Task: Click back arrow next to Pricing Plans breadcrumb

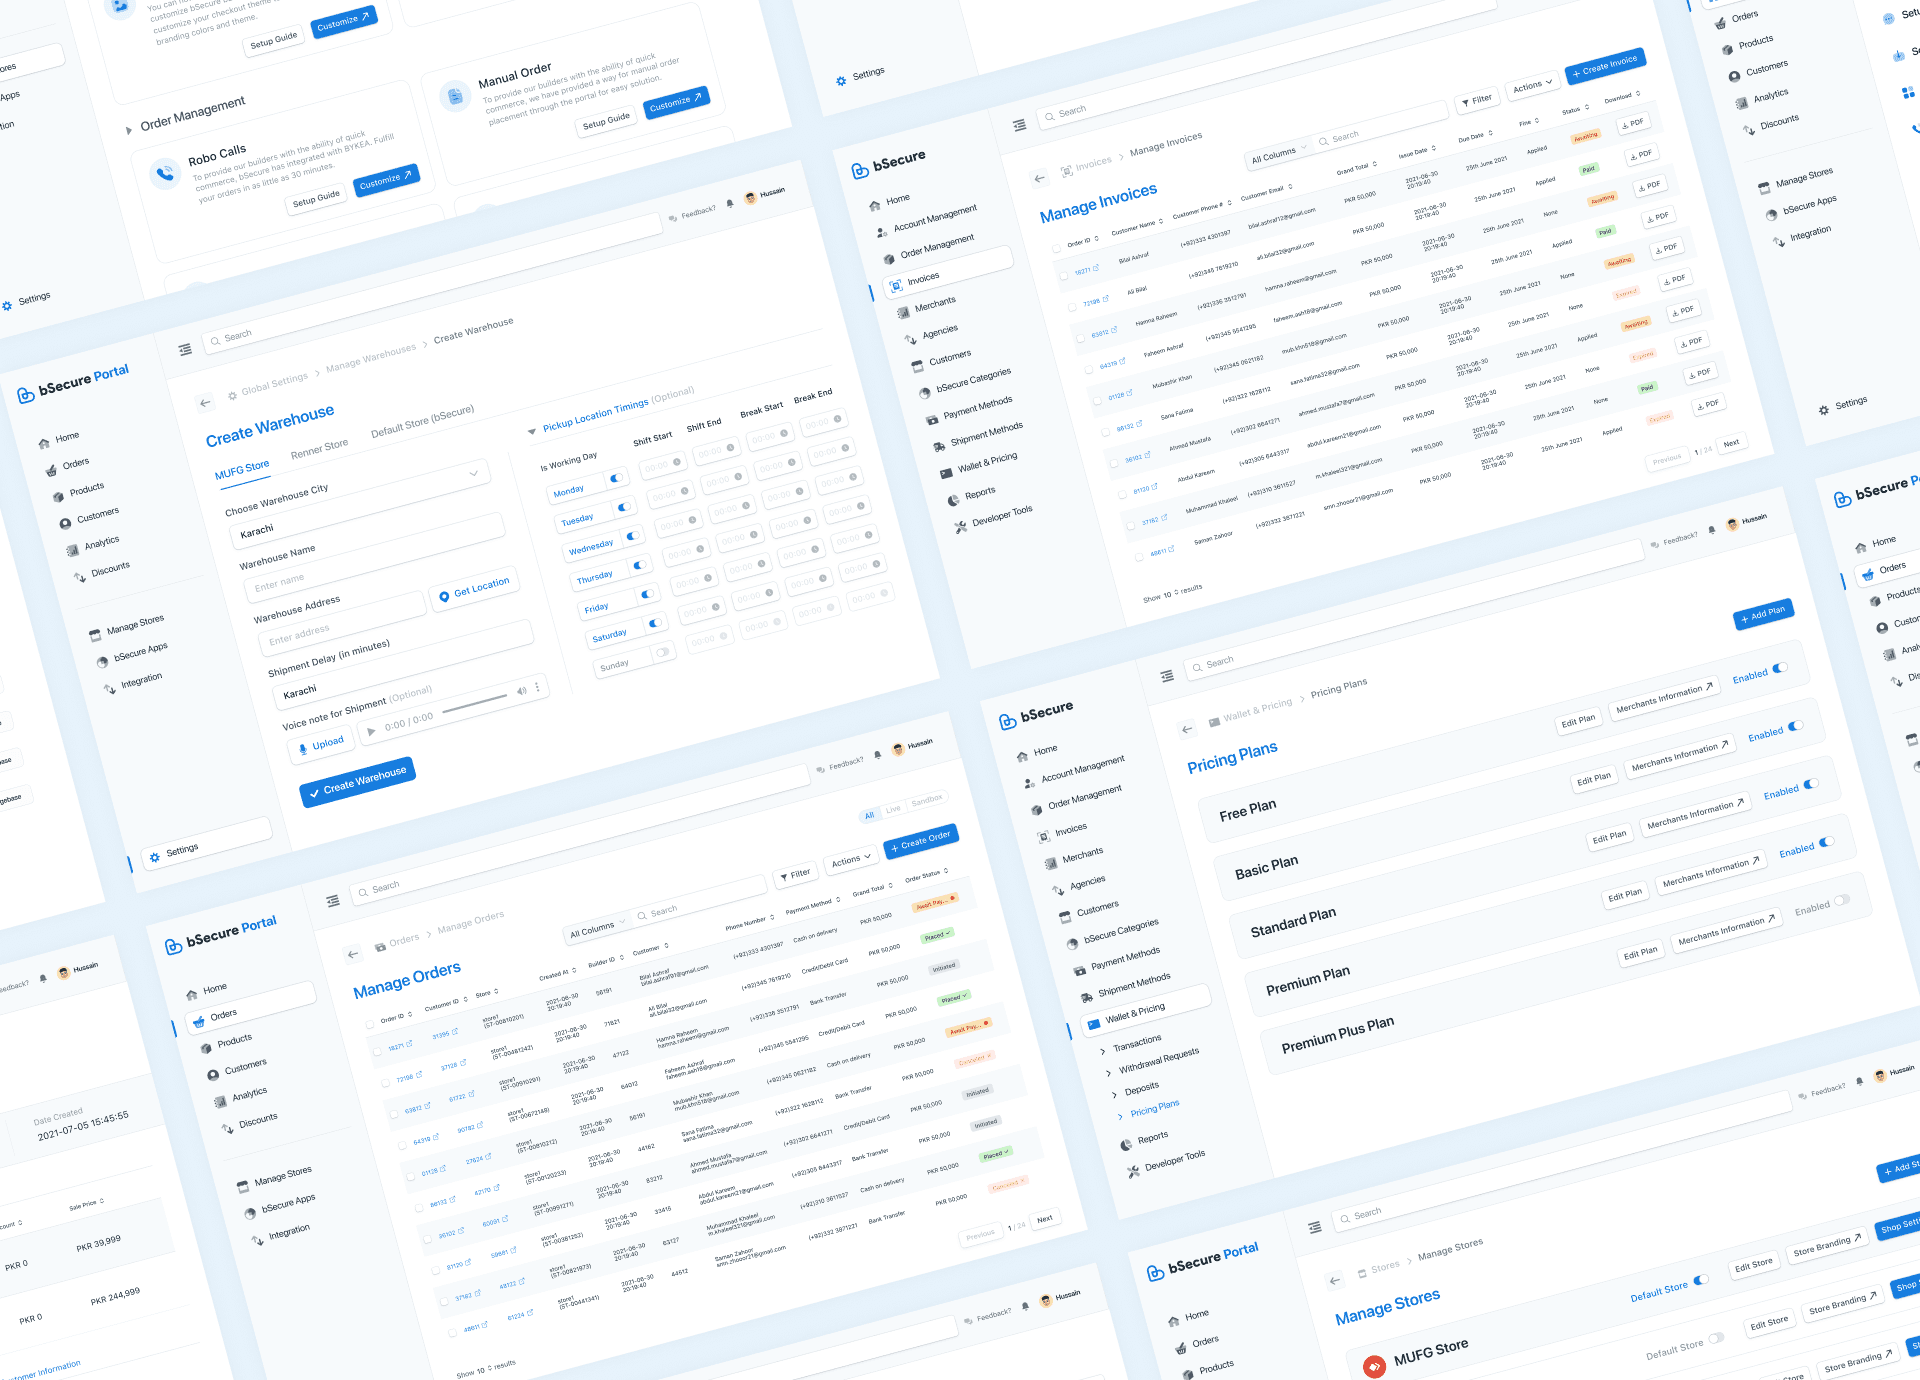Action: coord(1187,729)
